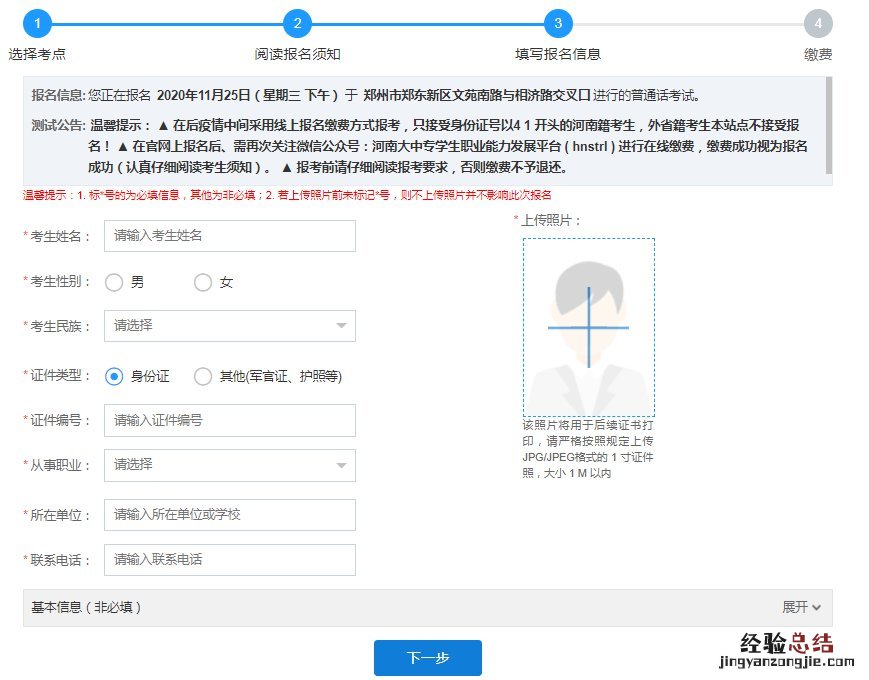Open the 从事职业 dropdown
The width and height of the screenshot is (869, 680).
pos(230,465)
